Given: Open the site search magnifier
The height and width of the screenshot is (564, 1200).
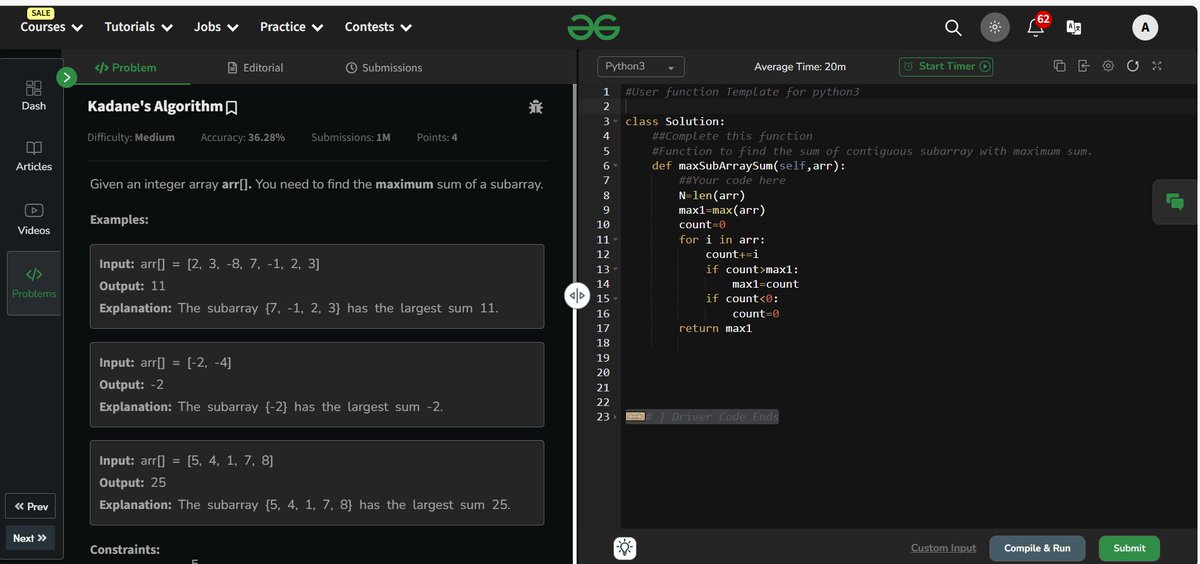Looking at the screenshot, I should pyautogui.click(x=953, y=28).
